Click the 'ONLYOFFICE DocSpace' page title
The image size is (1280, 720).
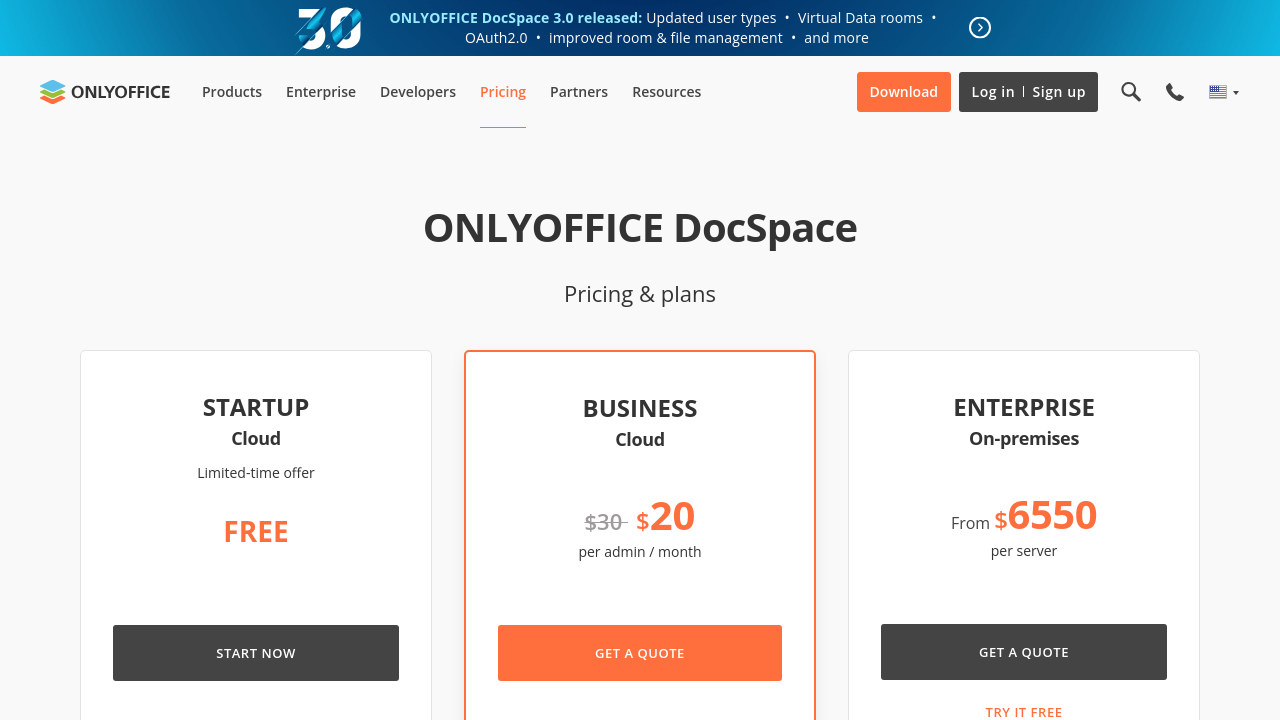pos(640,228)
